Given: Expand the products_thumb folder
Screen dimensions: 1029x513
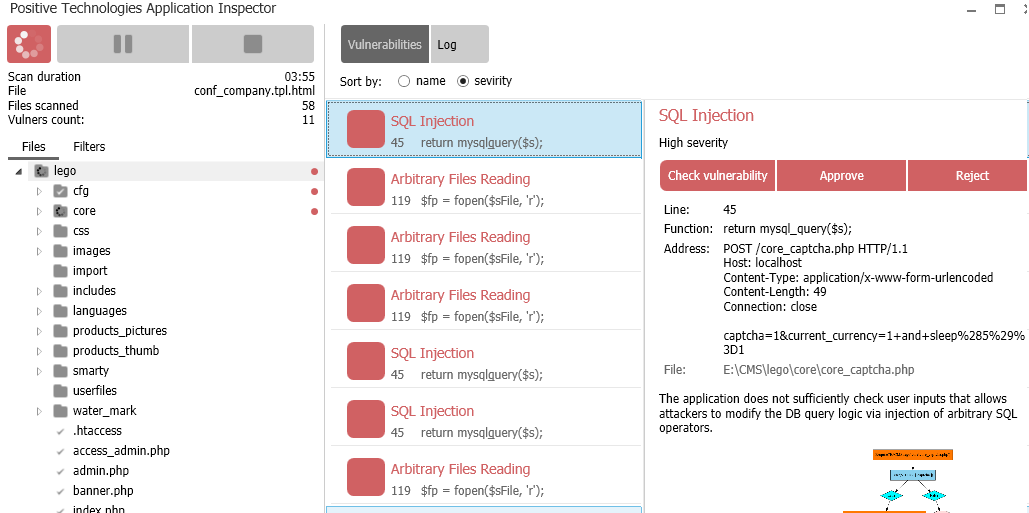Looking at the screenshot, I should [39, 352].
